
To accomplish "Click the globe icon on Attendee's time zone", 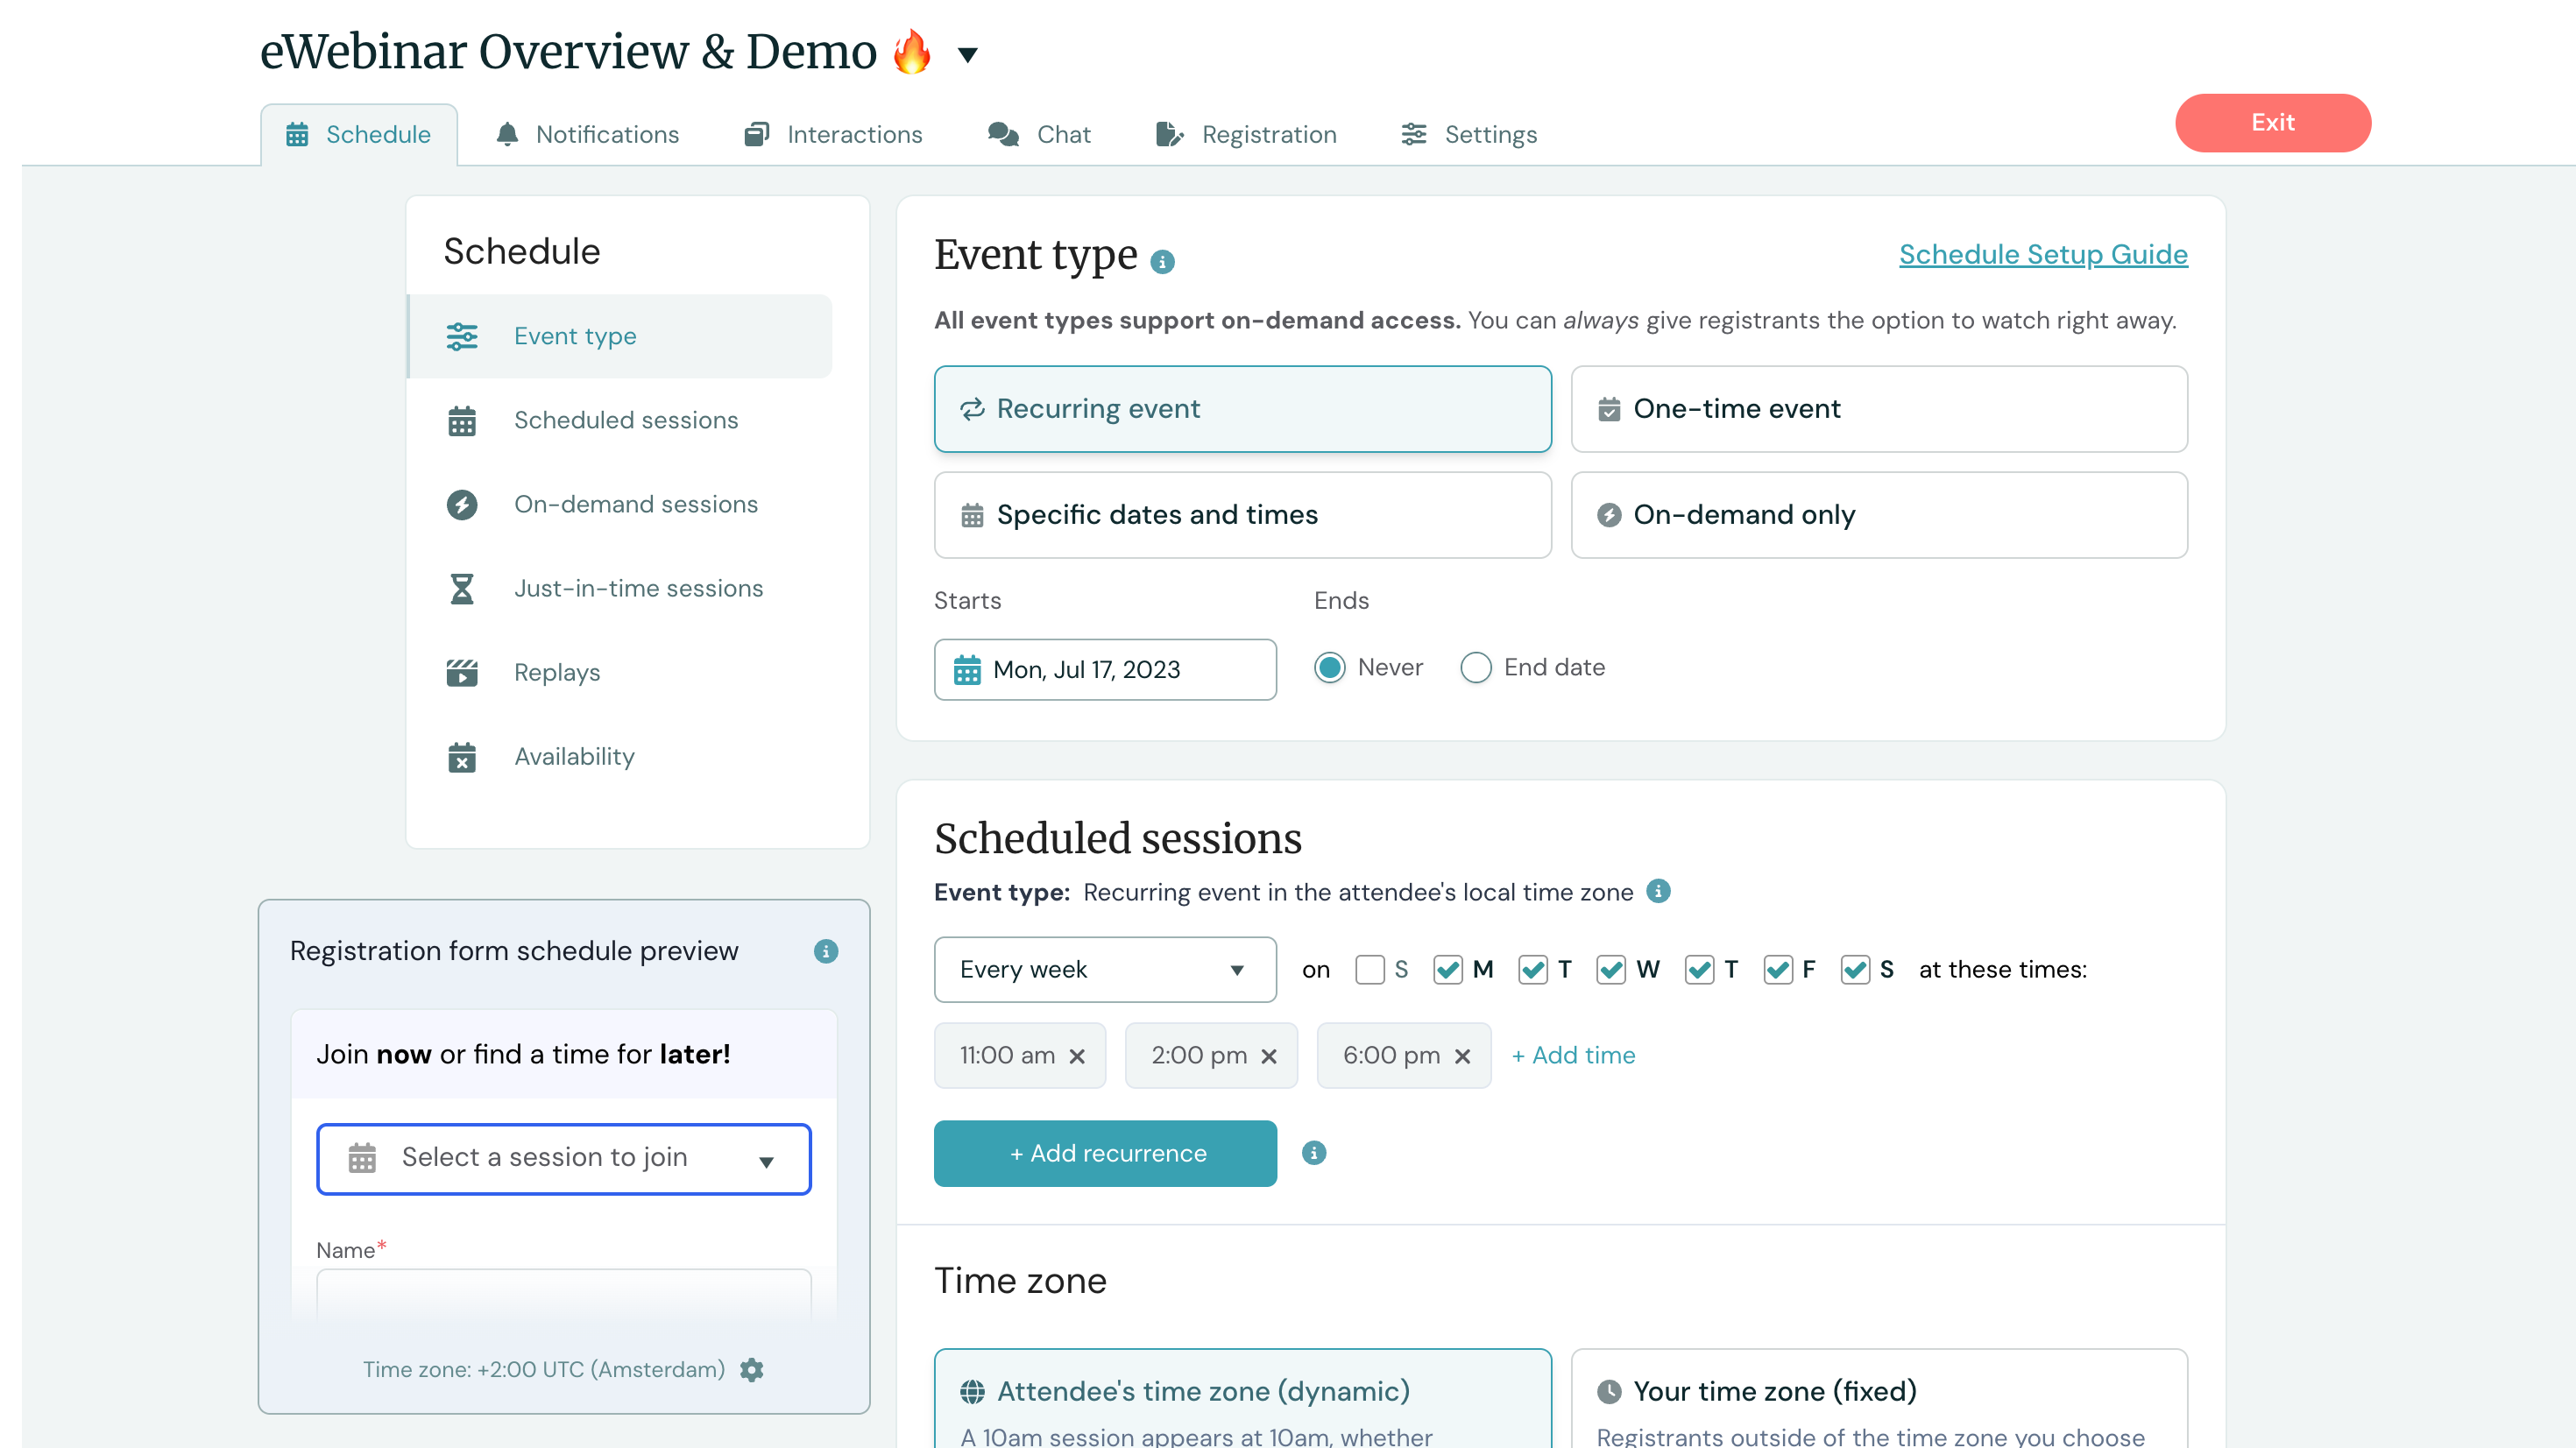I will pyautogui.click(x=972, y=1391).
